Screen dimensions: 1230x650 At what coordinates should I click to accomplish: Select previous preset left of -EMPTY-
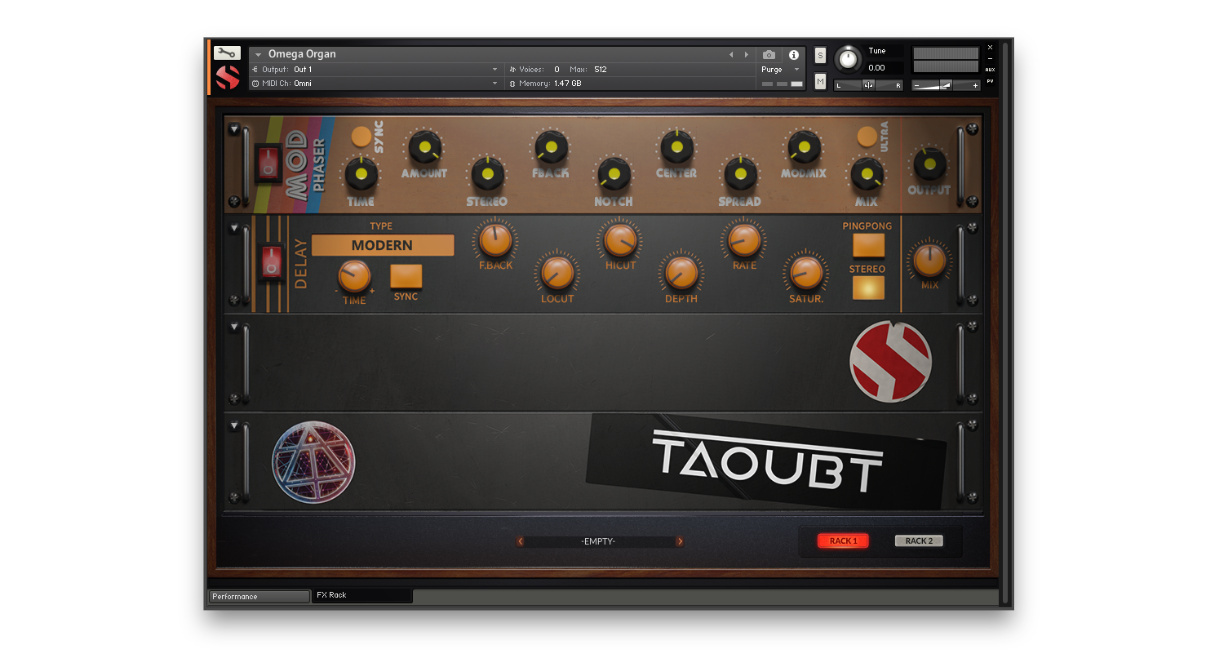(520, 541)
